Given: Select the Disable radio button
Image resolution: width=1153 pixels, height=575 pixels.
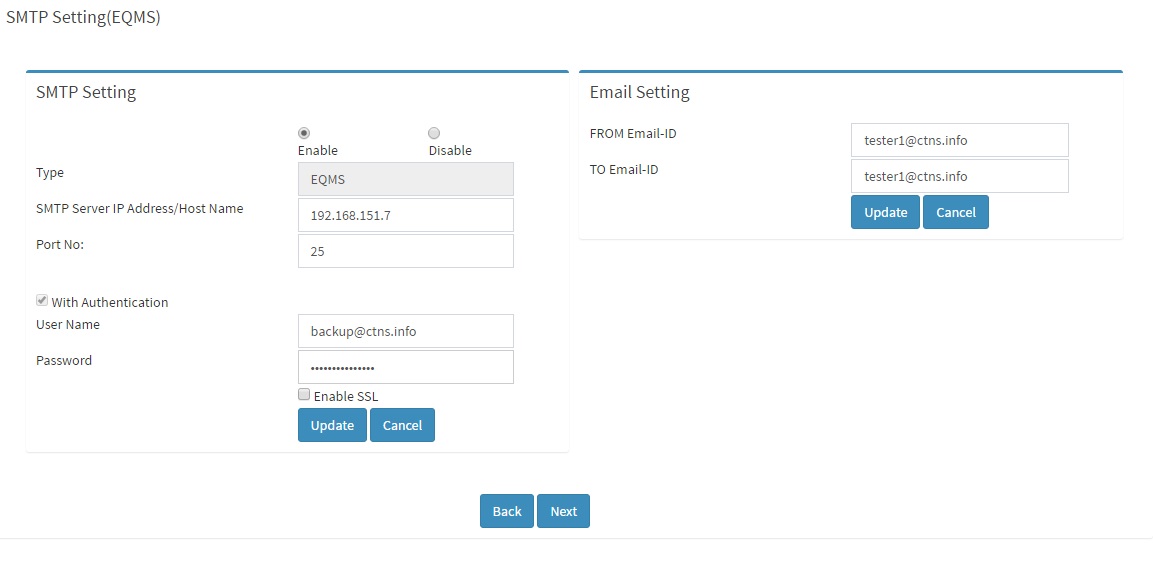Looking at the screenshot, I should [434, 133].
